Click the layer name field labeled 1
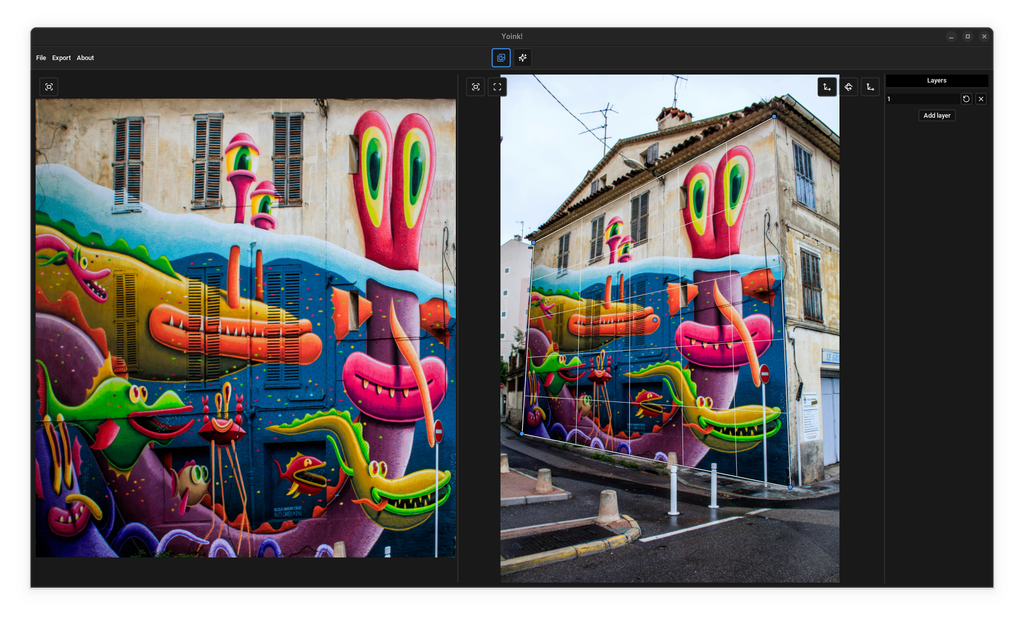This screenshot has width=1024, height=621. [921, 99]
